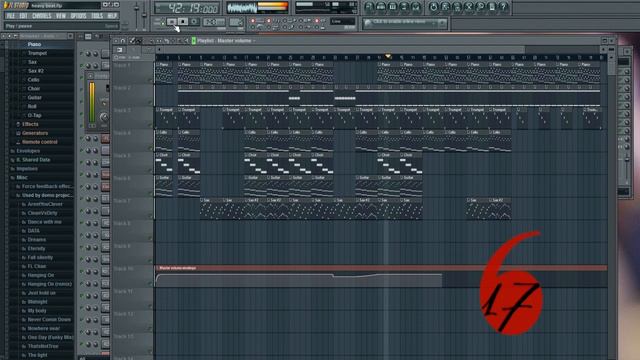Click the Record transport button
640x360 pixels.
(x=194, y=22)
